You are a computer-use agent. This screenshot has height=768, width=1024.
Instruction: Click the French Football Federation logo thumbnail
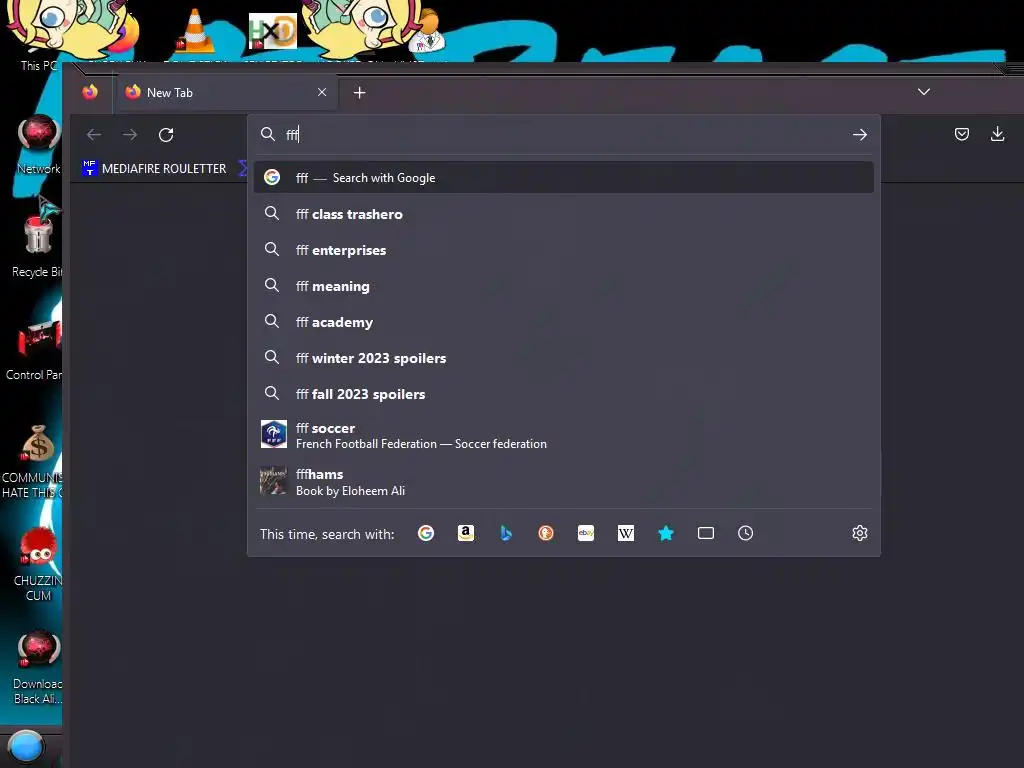point(274,434)
